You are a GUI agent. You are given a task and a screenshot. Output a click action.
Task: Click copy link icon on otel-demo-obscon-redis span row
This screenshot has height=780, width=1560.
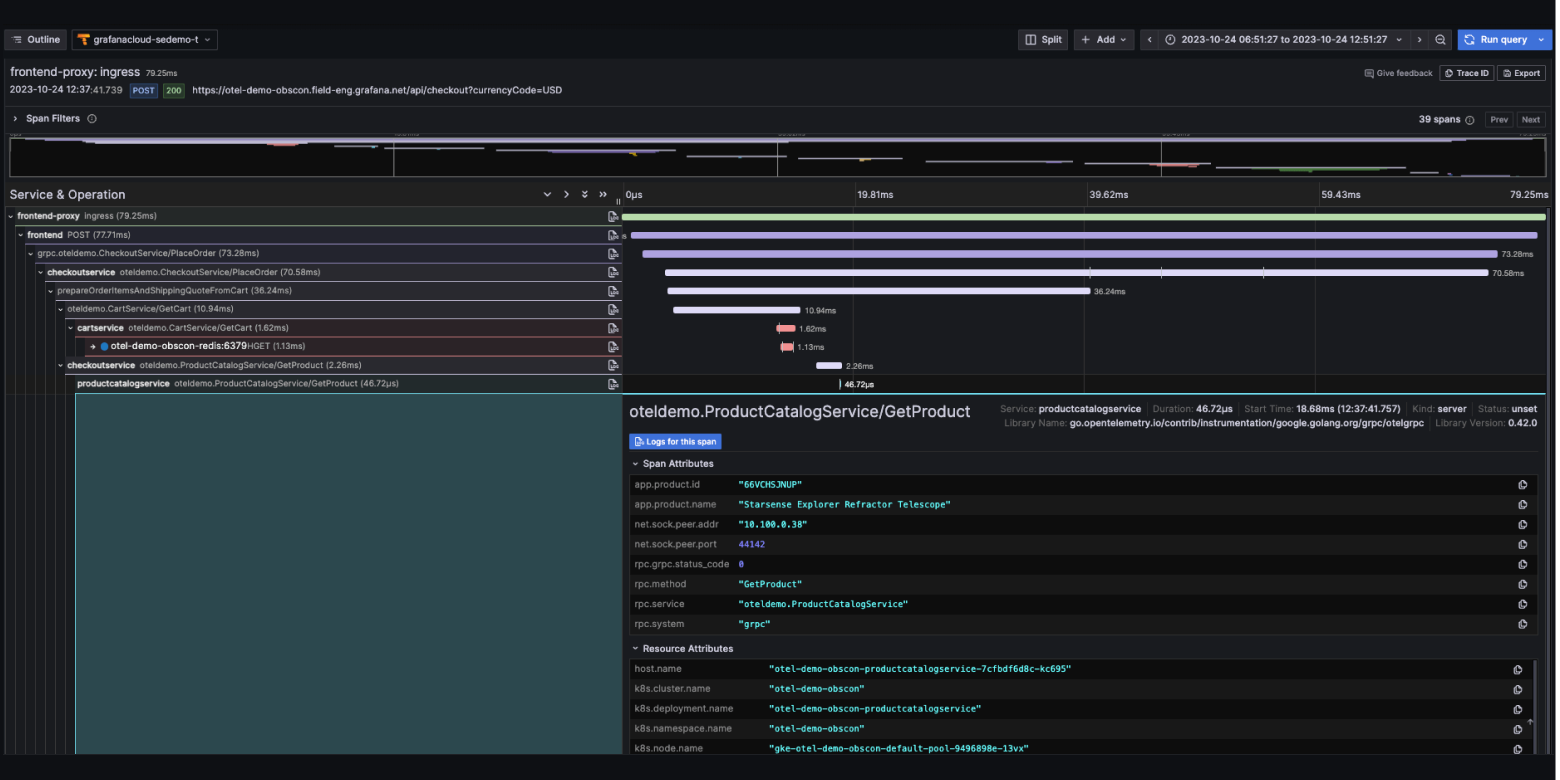pos(613,346)
